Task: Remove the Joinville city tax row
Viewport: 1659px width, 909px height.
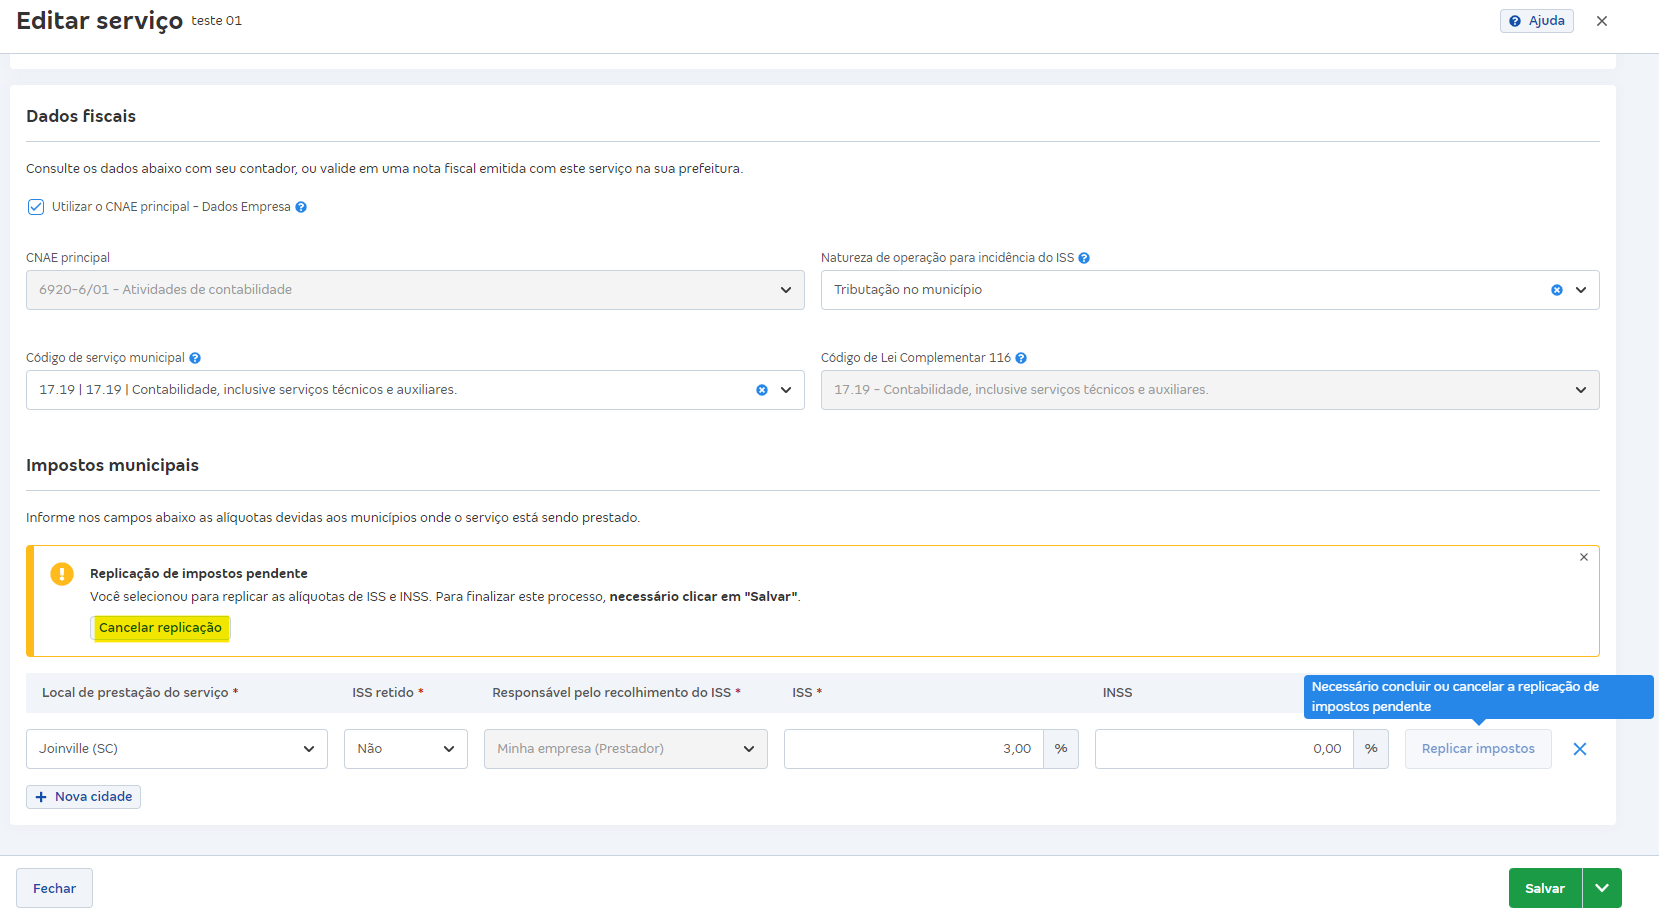Action: 1579,749
